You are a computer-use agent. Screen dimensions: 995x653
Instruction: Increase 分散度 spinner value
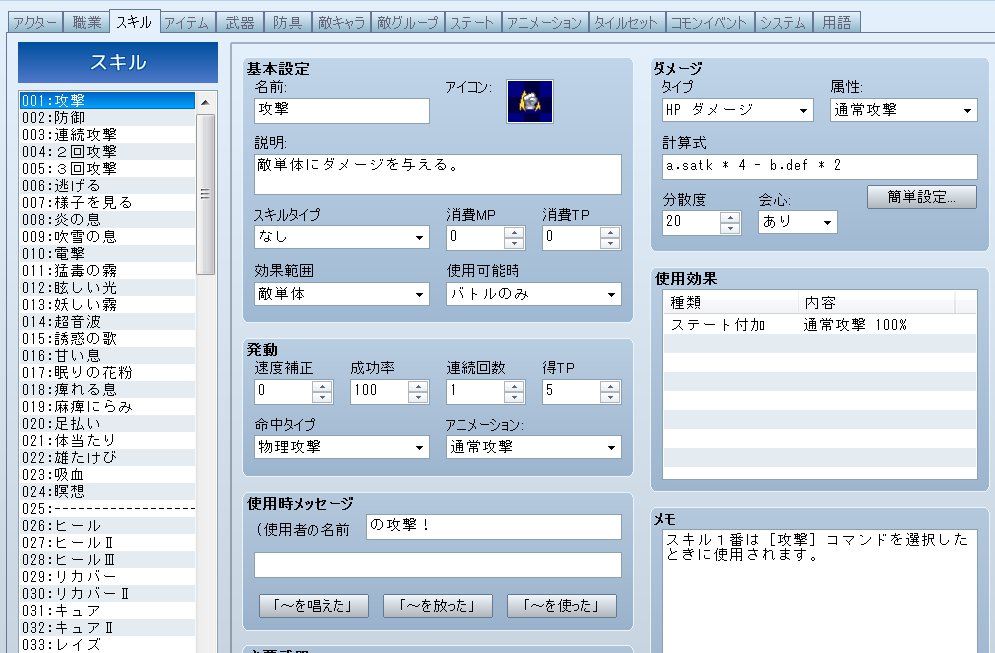tap(730, 217)
